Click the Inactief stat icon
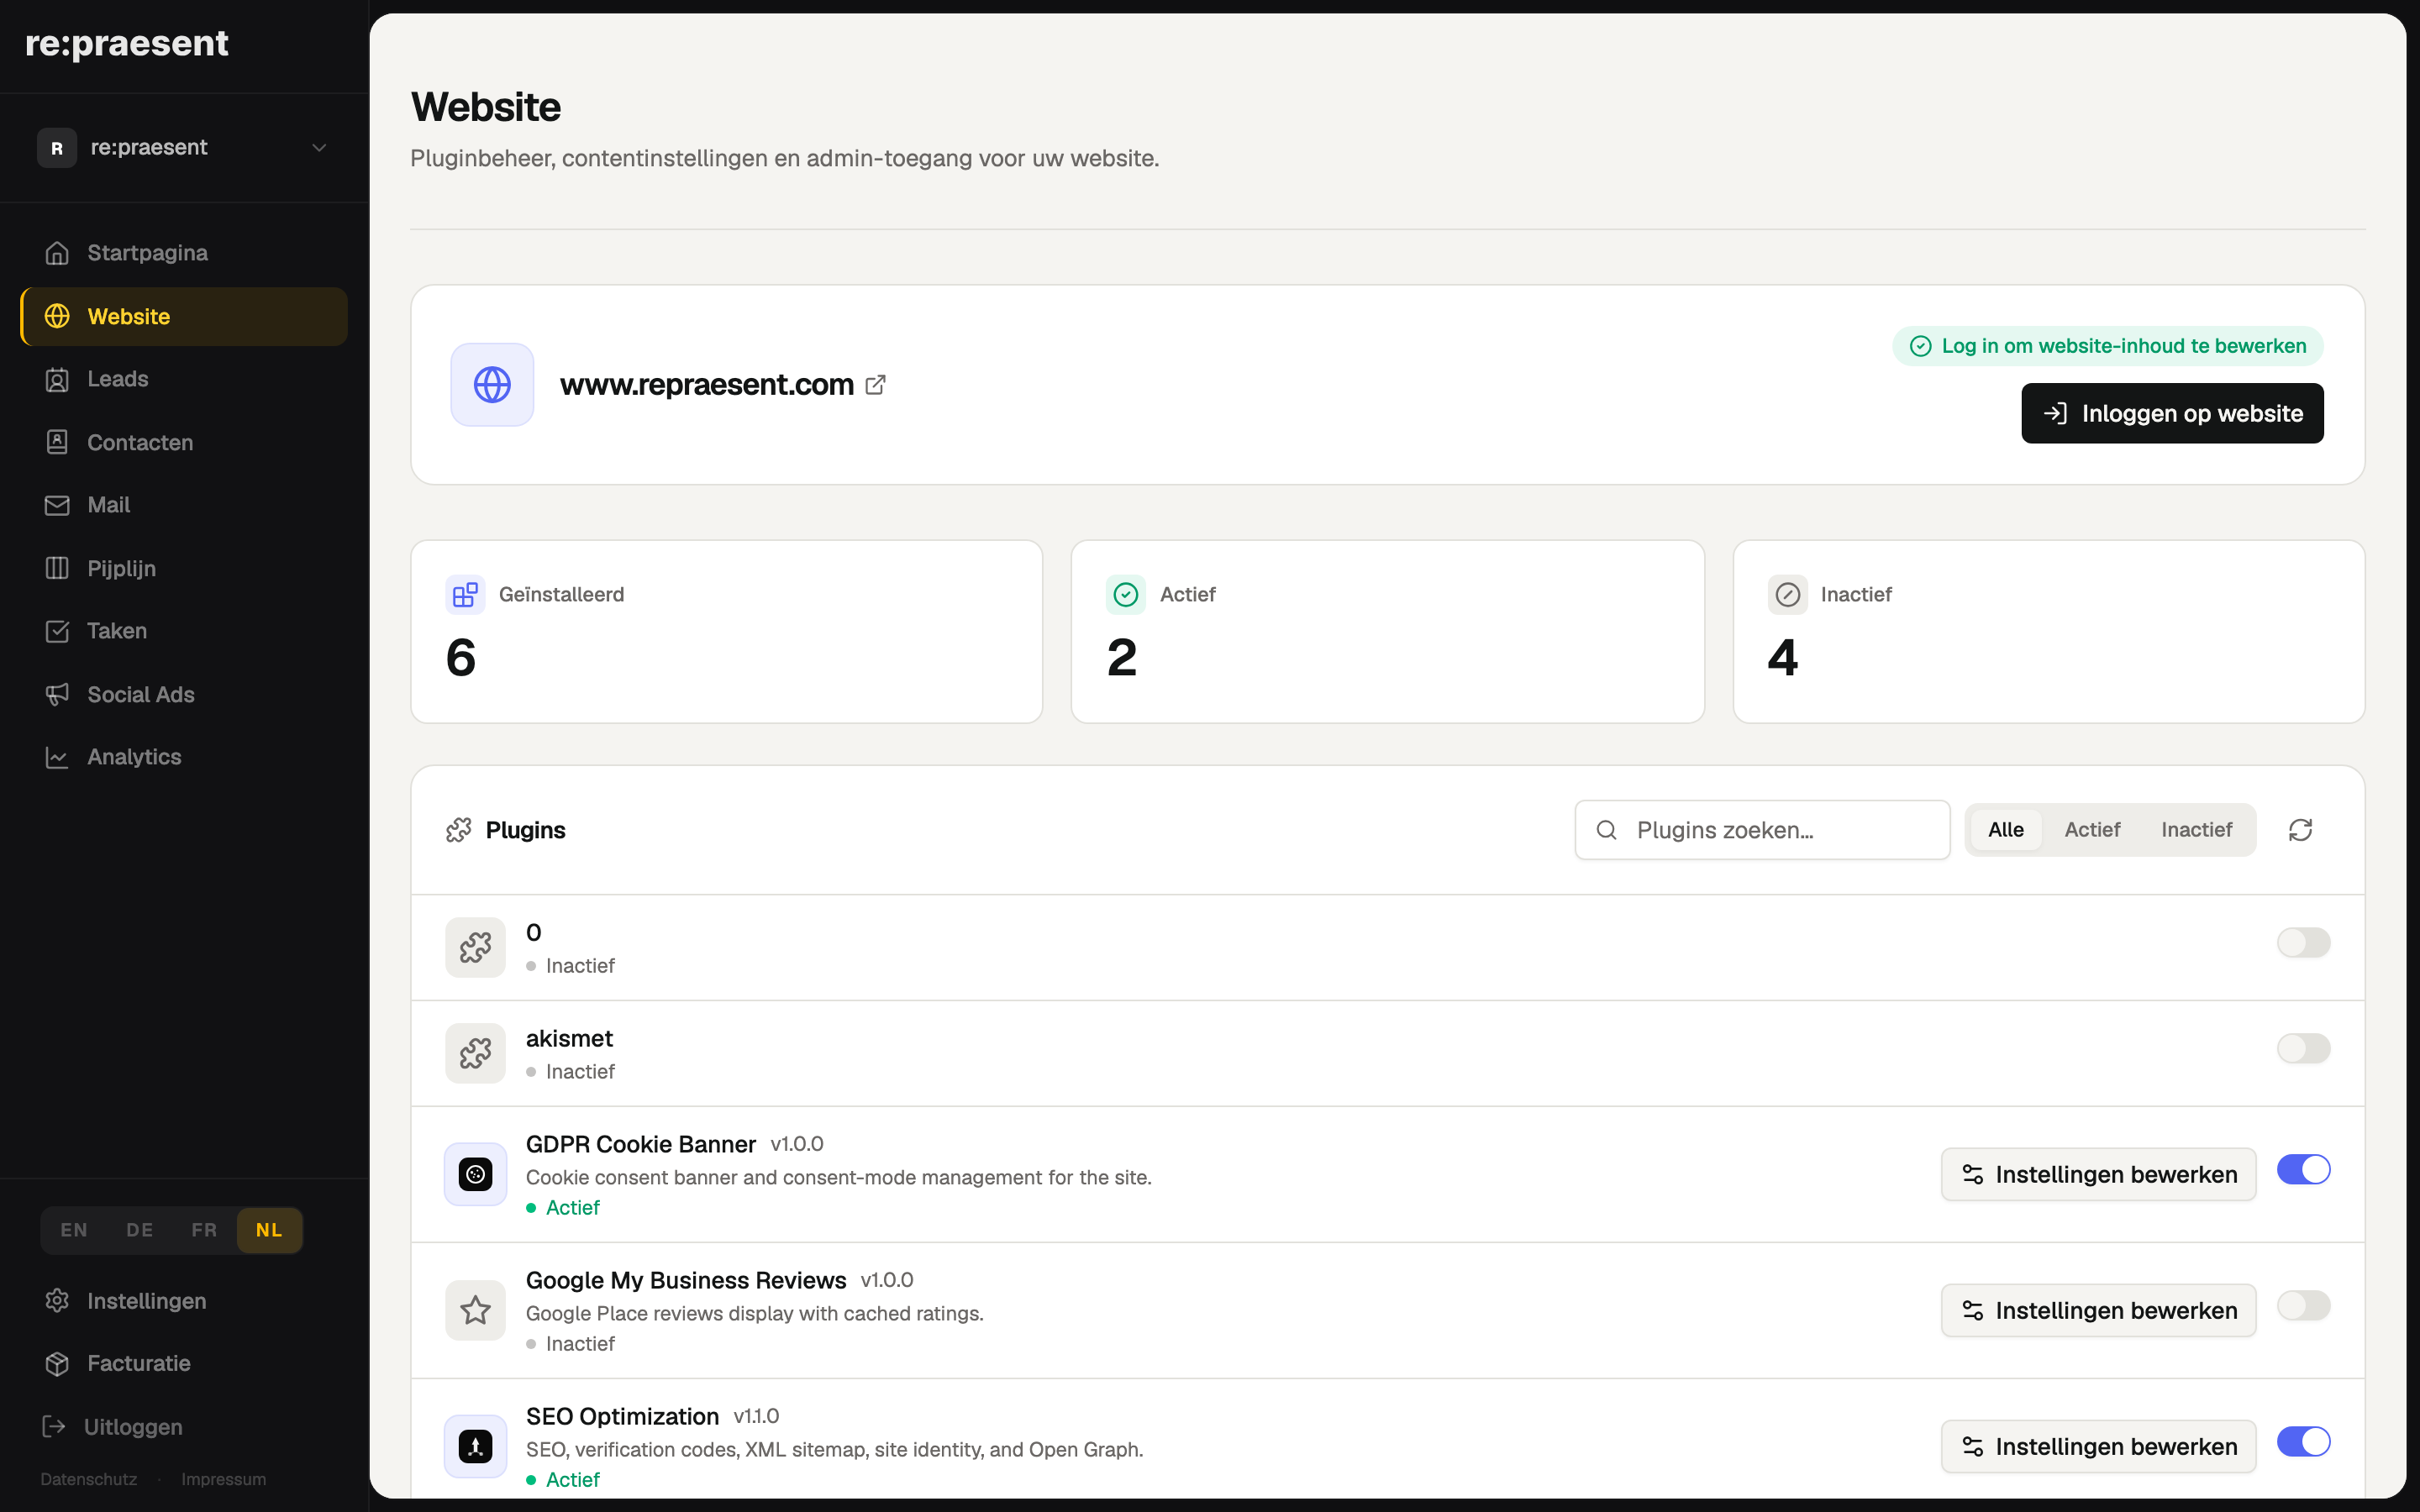The height and width of the screenshot is (1512, 2420). (x=1787, y=594)
